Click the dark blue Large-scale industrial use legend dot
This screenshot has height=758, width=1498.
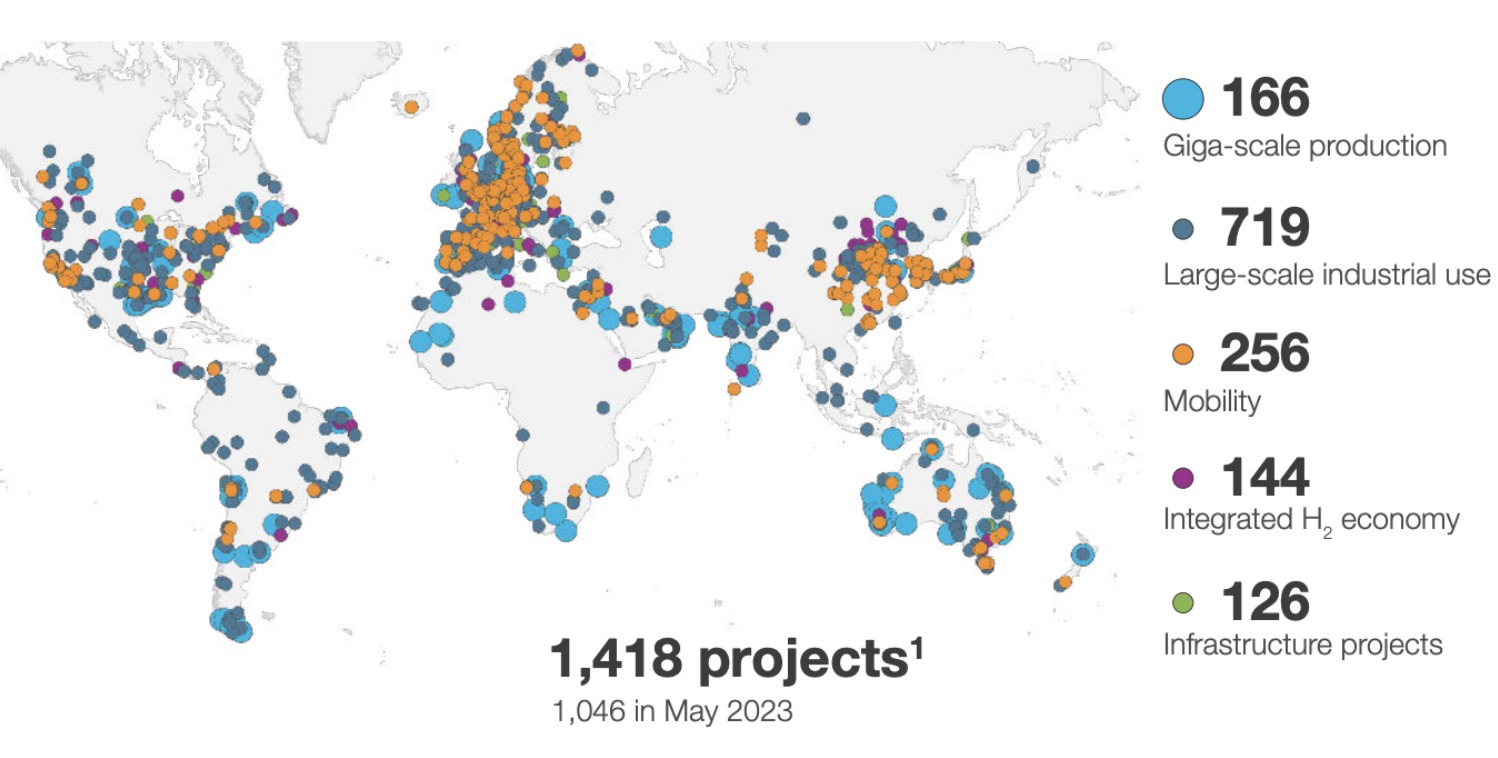pyautogui.click(x=1183, y=228)
